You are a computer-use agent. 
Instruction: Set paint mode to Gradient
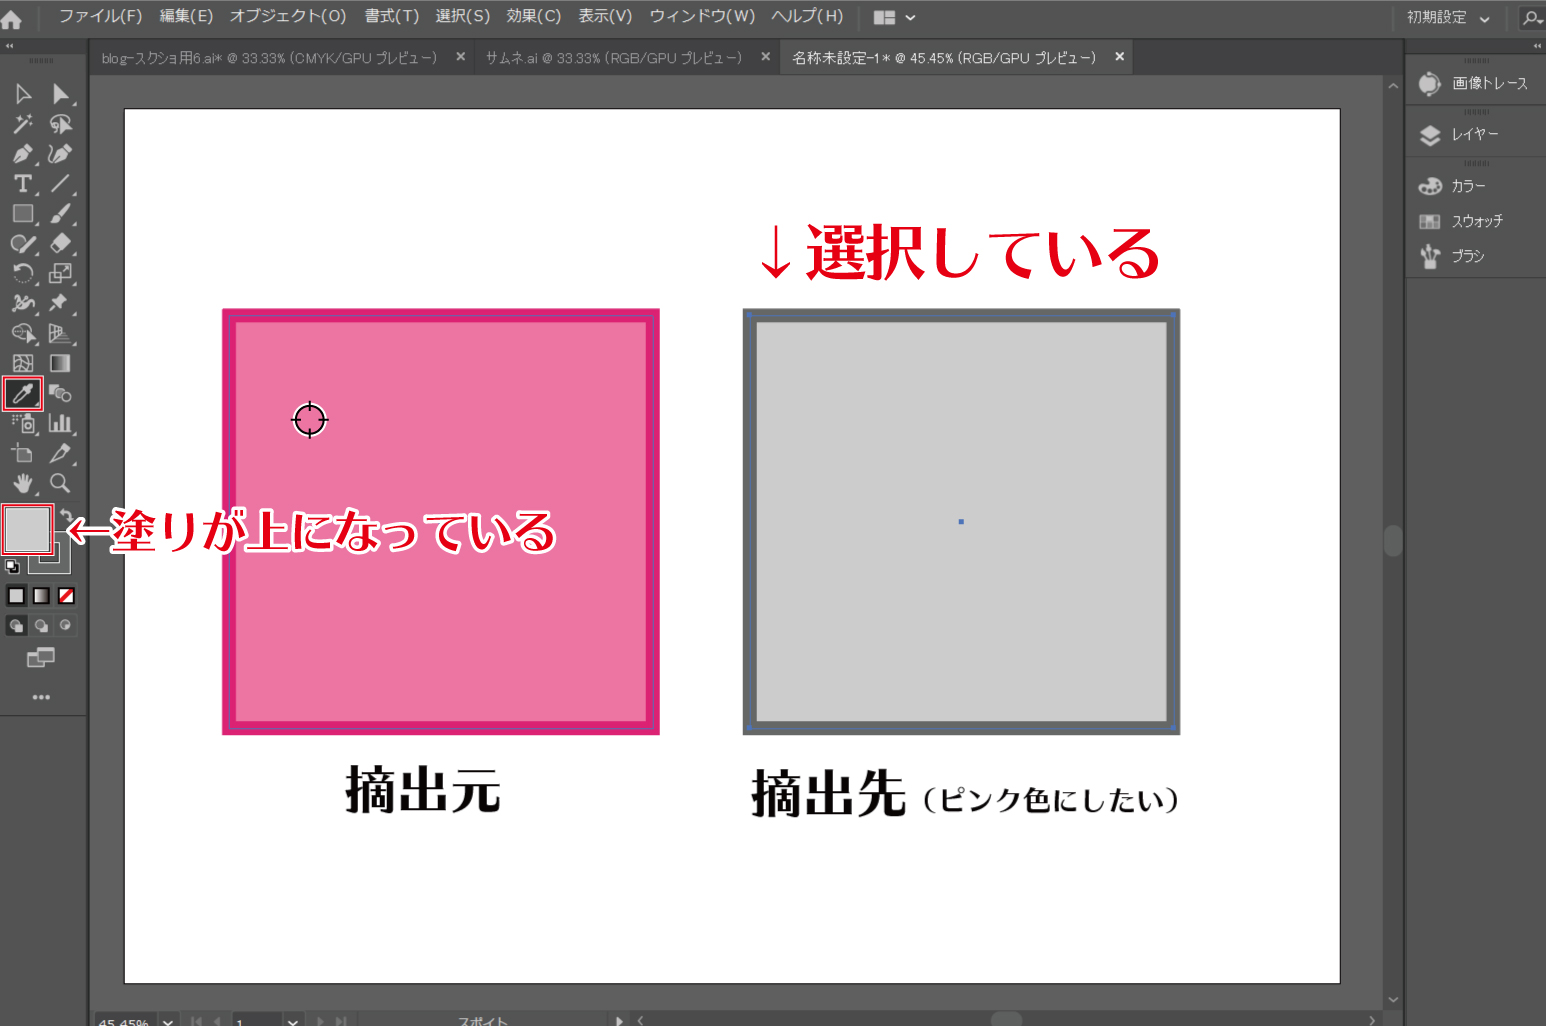(x=41, y=596)
